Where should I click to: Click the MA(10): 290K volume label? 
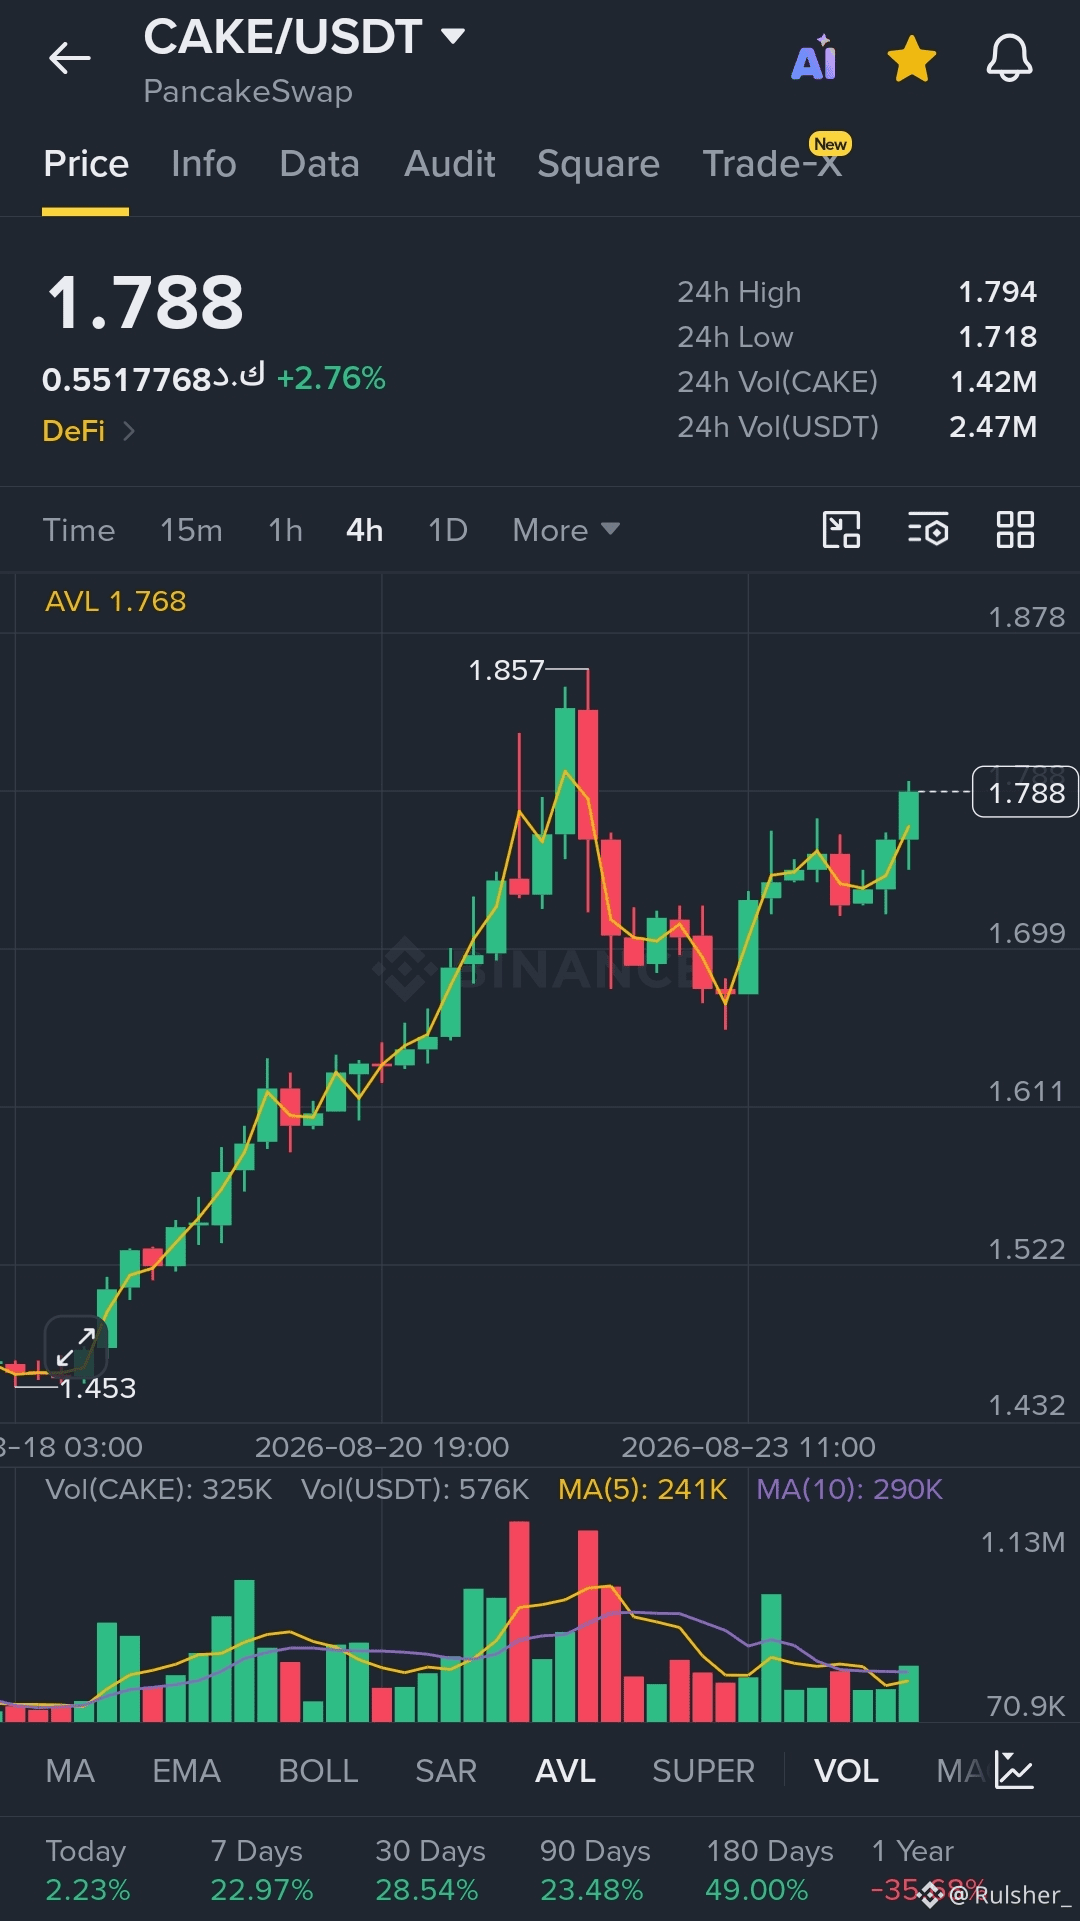click(849, 1489)
